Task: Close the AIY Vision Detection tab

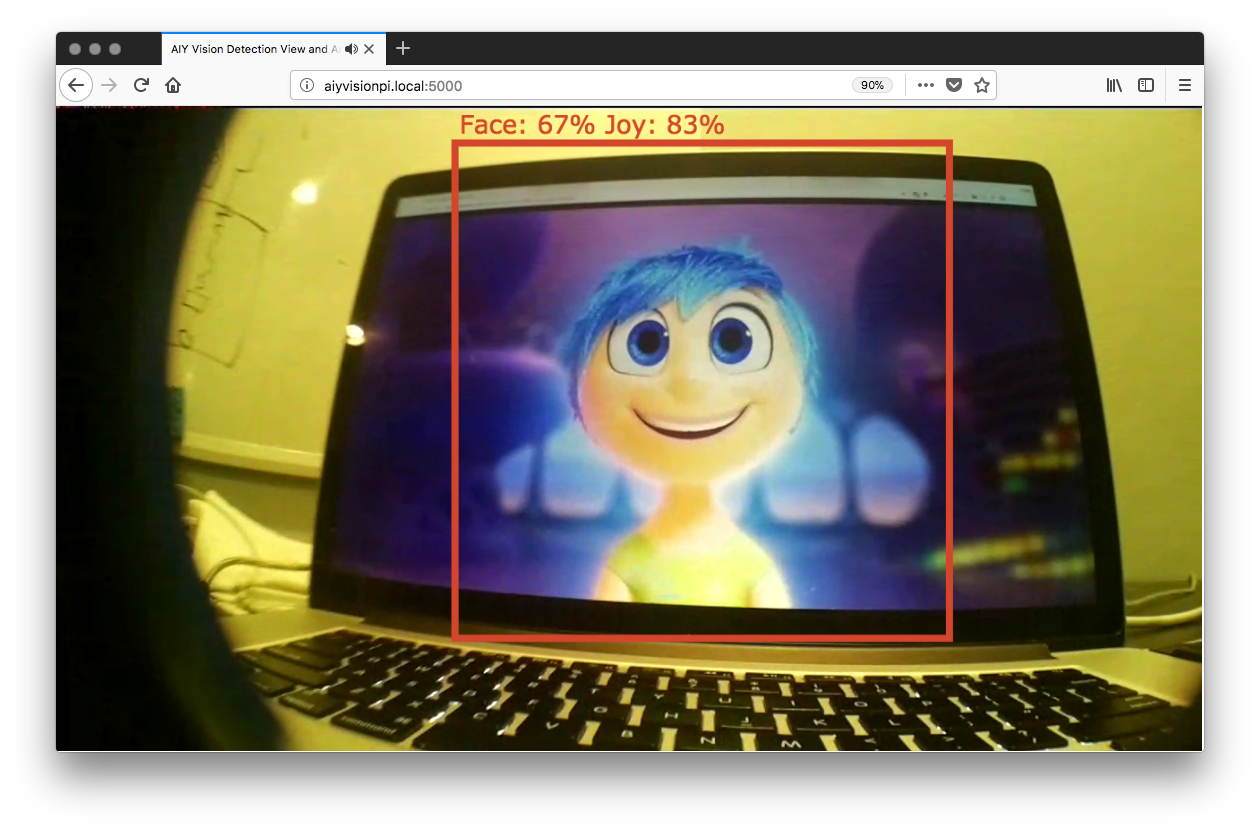Action: [370, 49]
